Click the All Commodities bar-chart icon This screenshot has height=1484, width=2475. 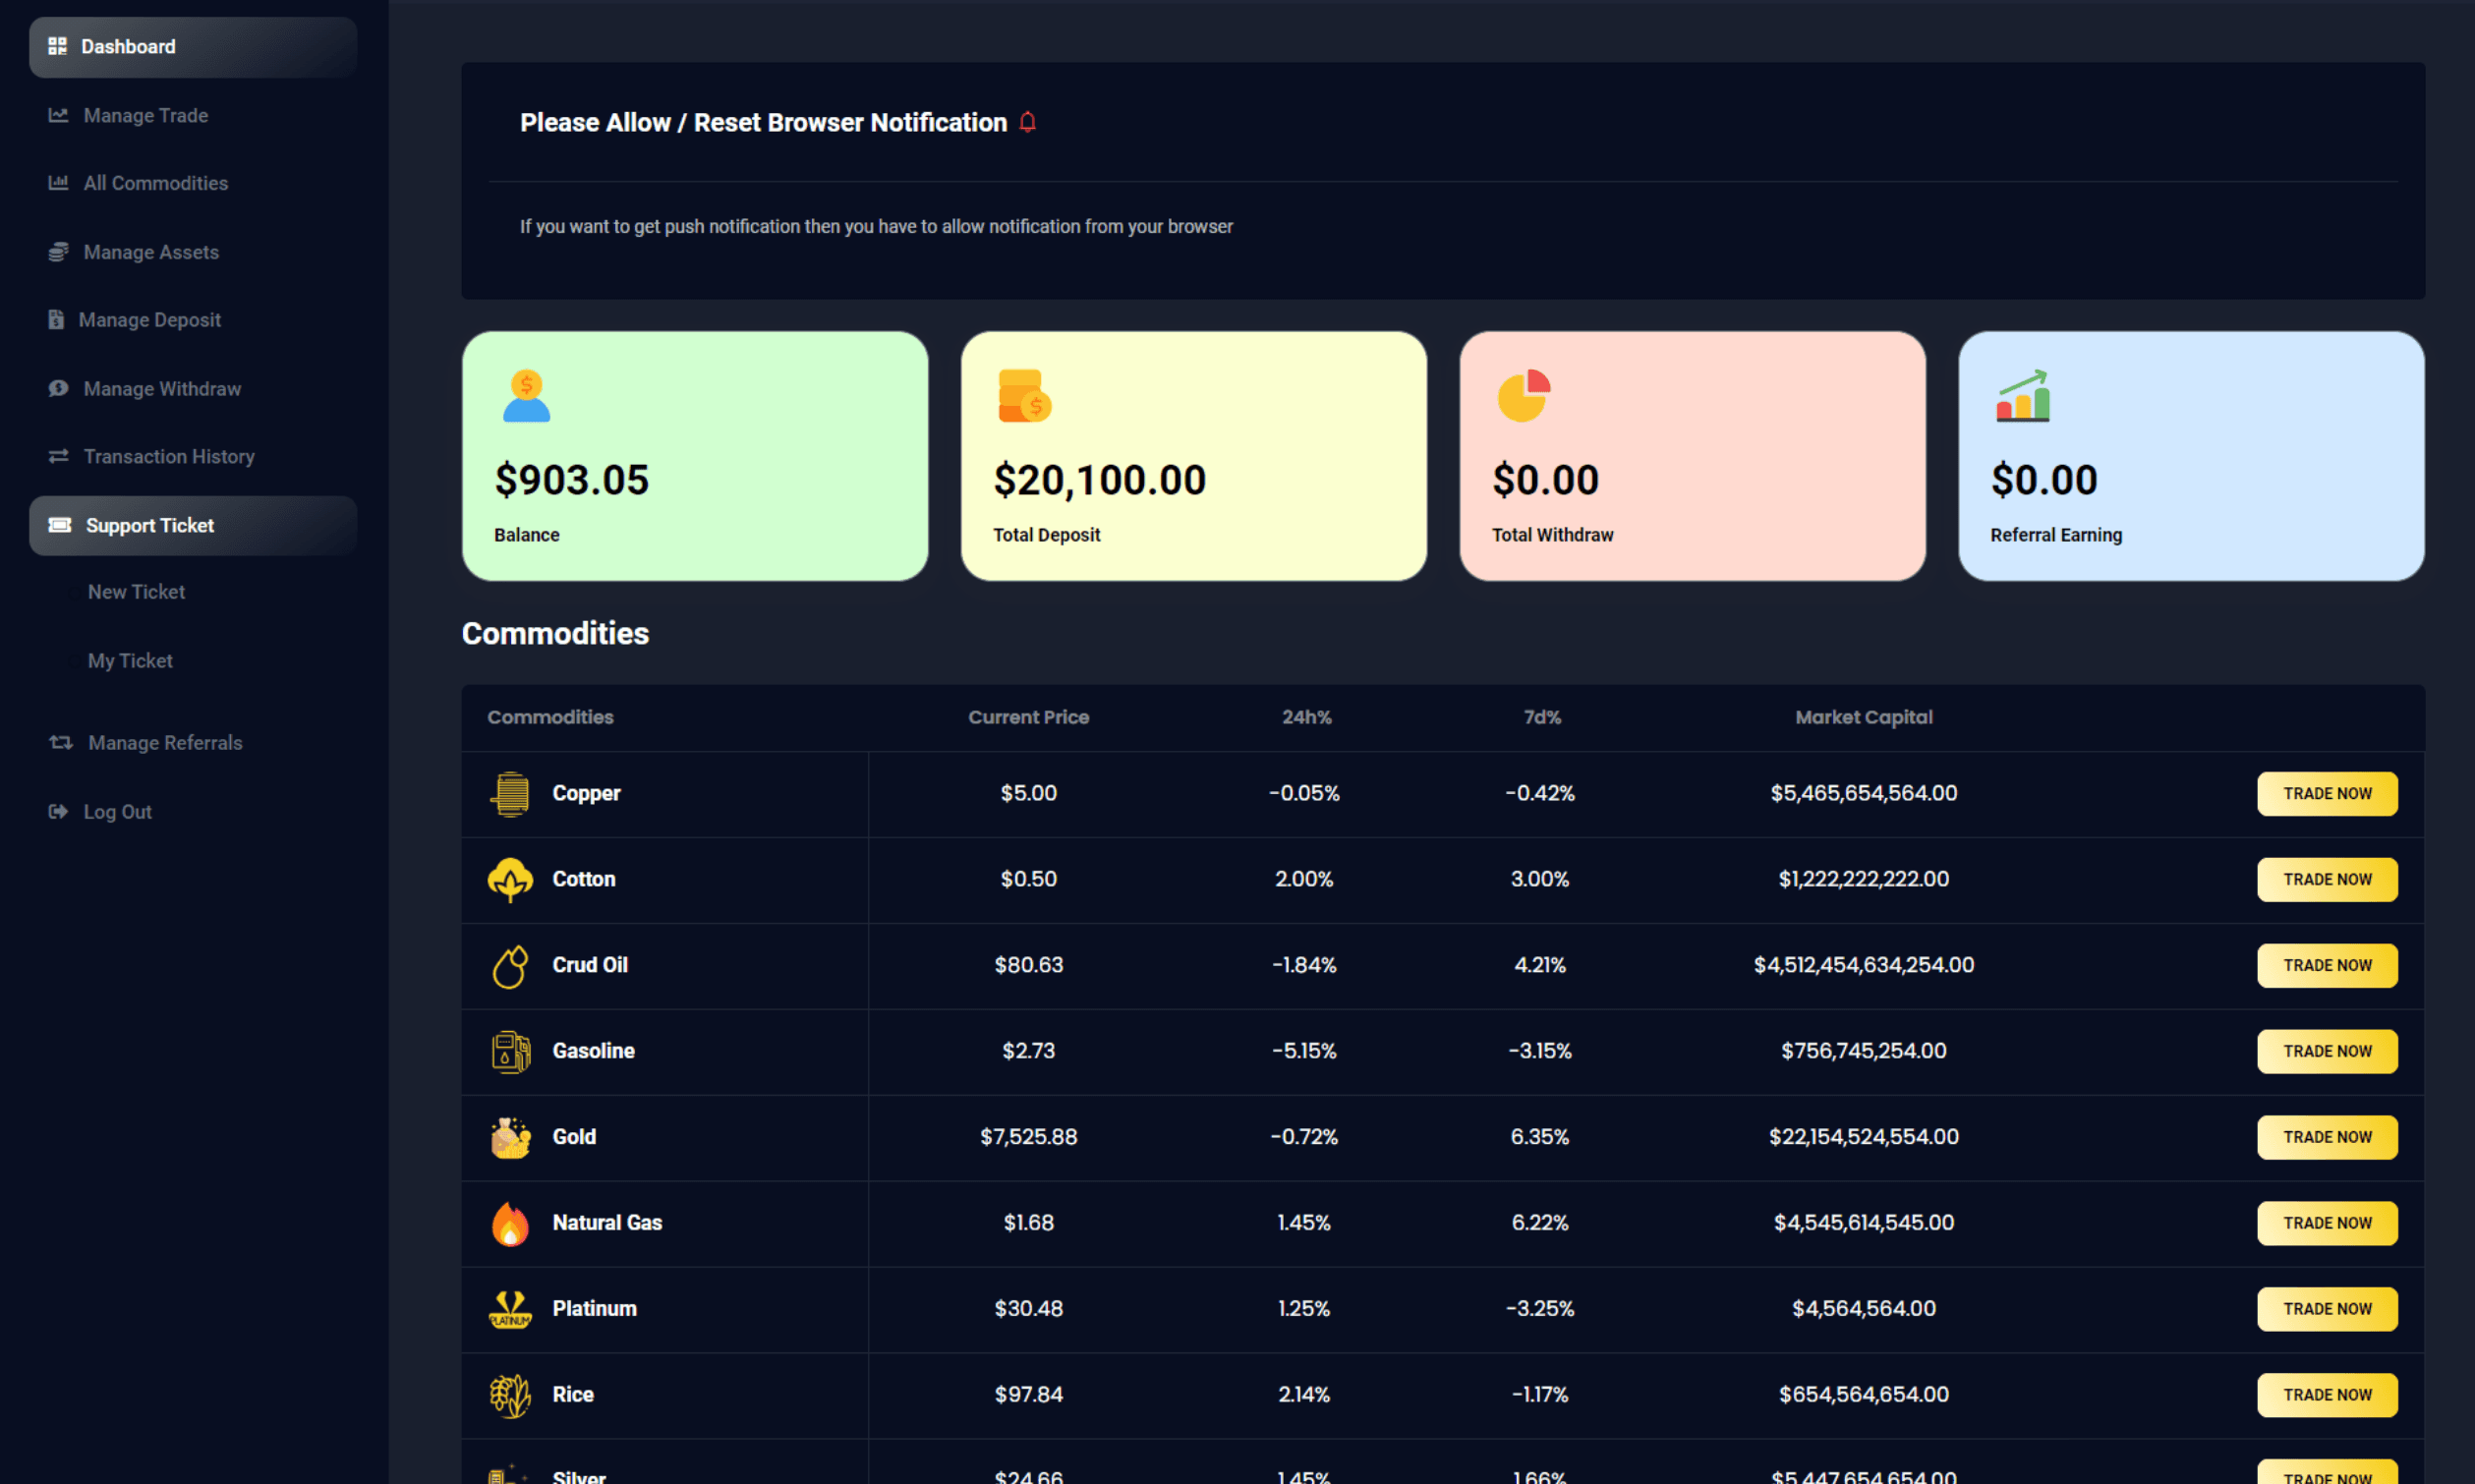pyautogui.click(x=59, y=183)
